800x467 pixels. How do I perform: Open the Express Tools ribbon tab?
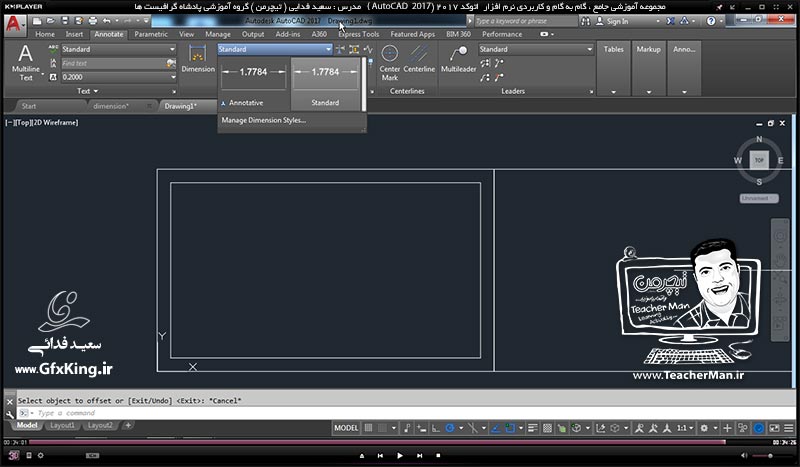pyautogui.click(x=359, y=34)
